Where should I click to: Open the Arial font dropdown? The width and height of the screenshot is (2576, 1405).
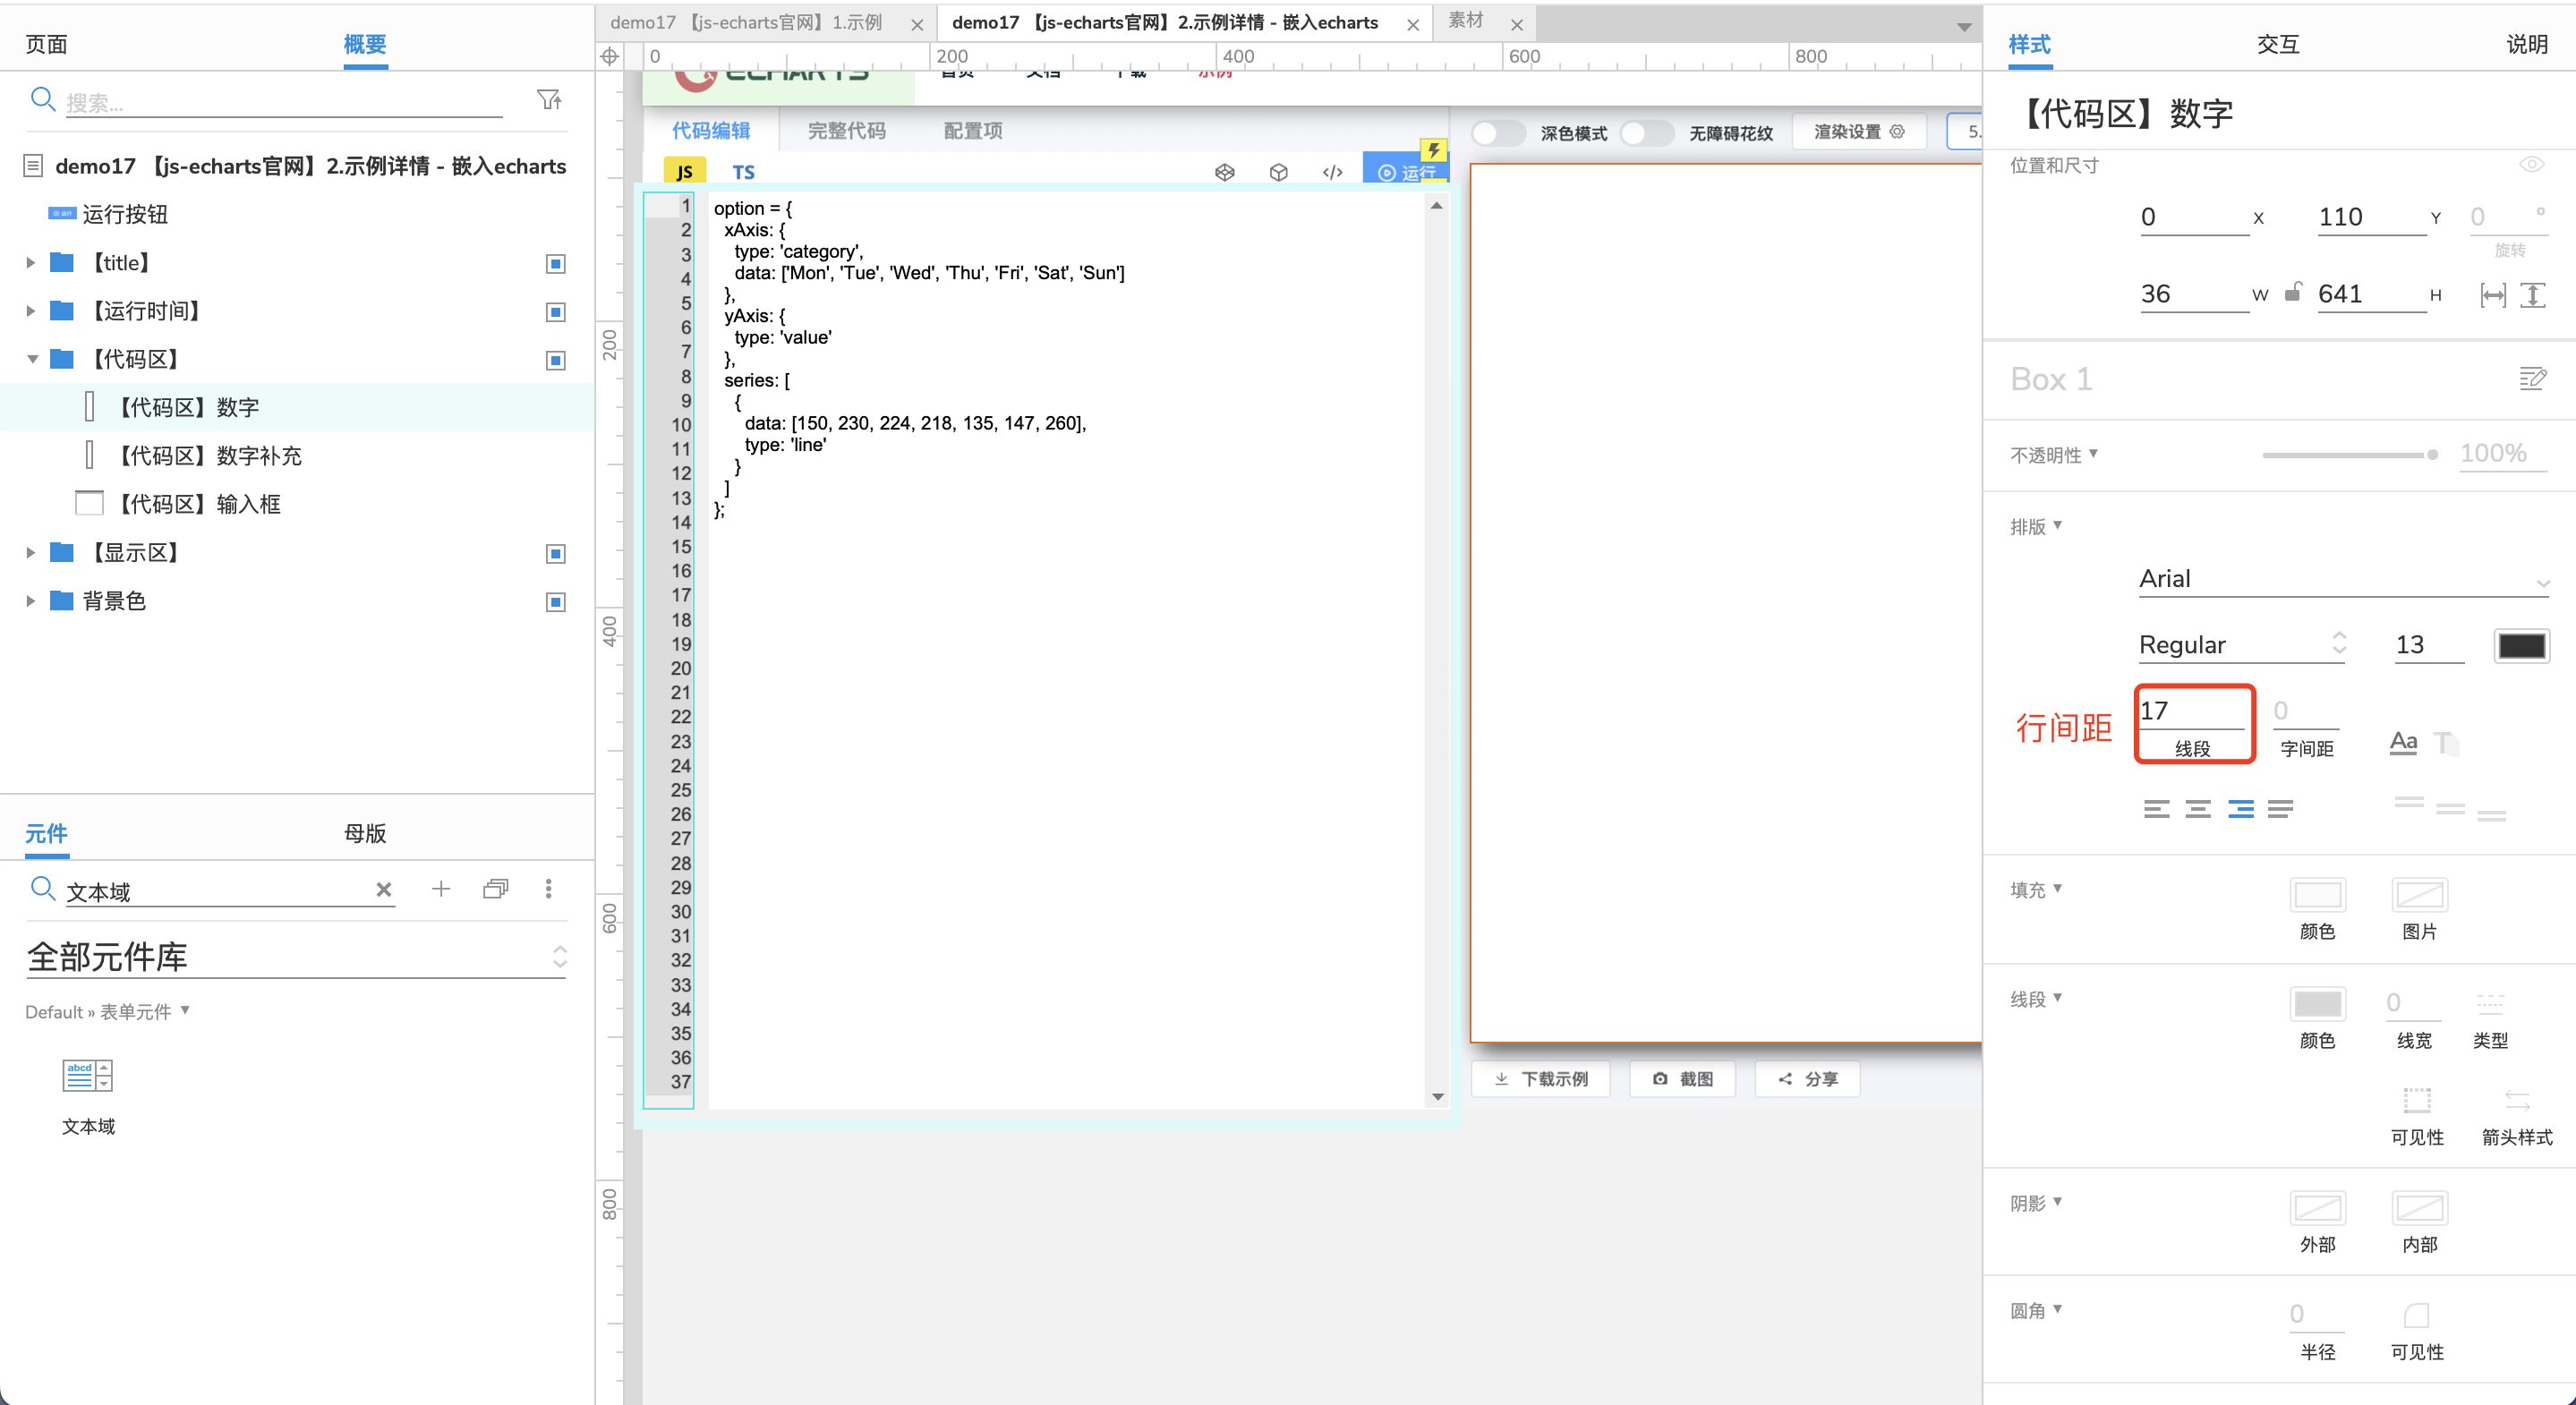[2342, 579]
